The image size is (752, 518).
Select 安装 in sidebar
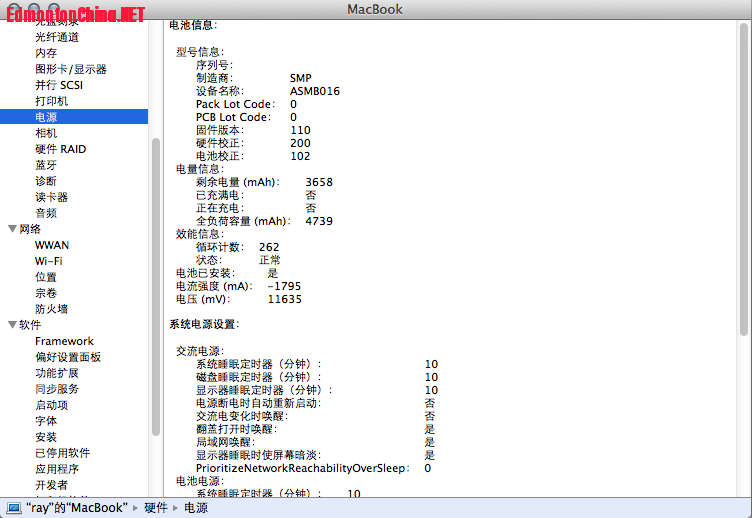click(46, 437)
